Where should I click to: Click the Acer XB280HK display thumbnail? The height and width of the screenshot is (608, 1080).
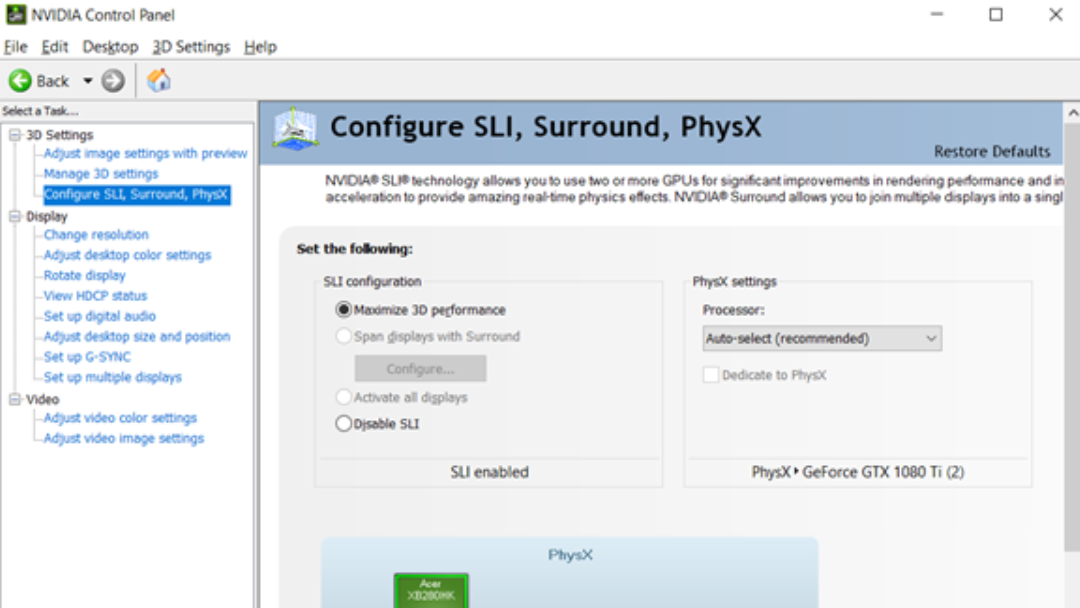coord(431,591)
